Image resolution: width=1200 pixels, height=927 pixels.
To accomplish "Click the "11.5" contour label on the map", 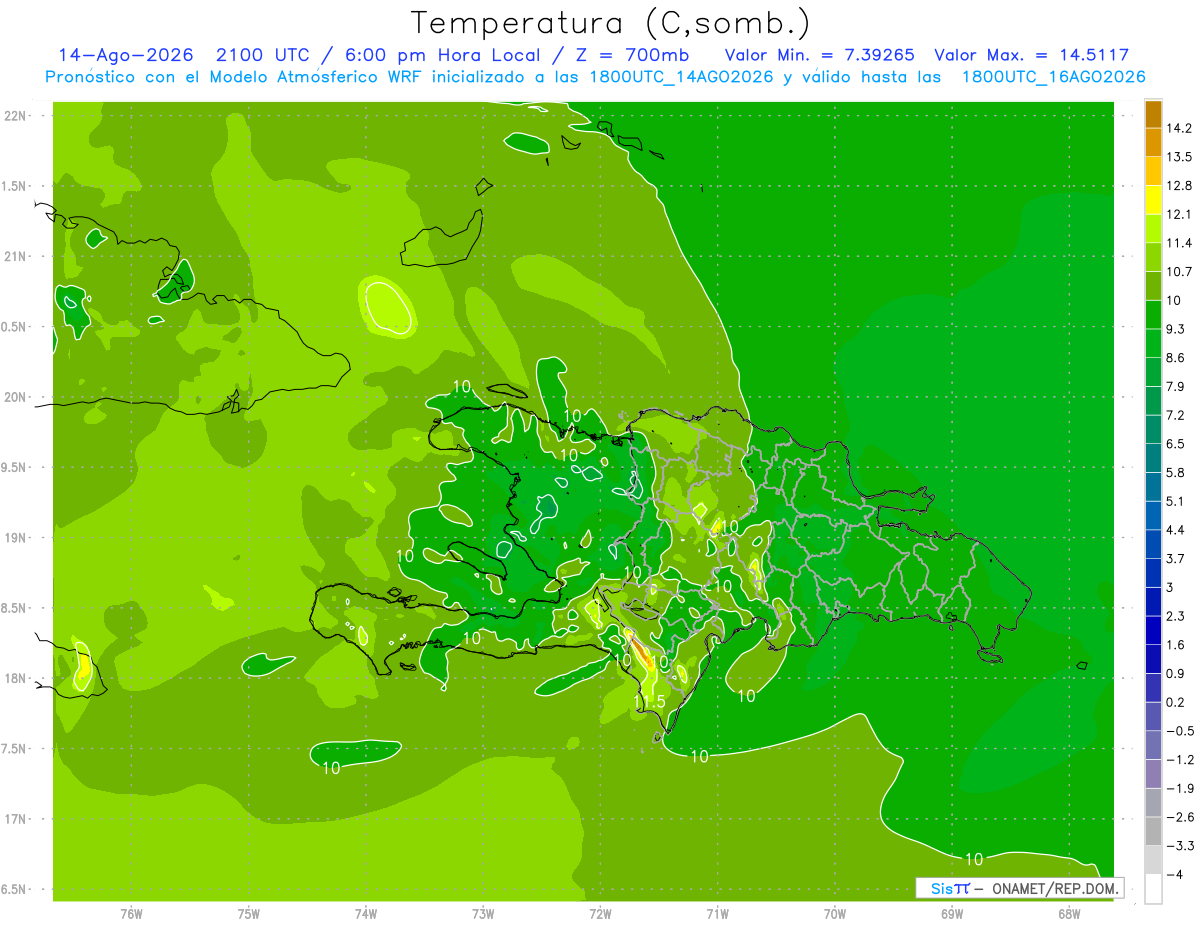I will coord(648,701).
